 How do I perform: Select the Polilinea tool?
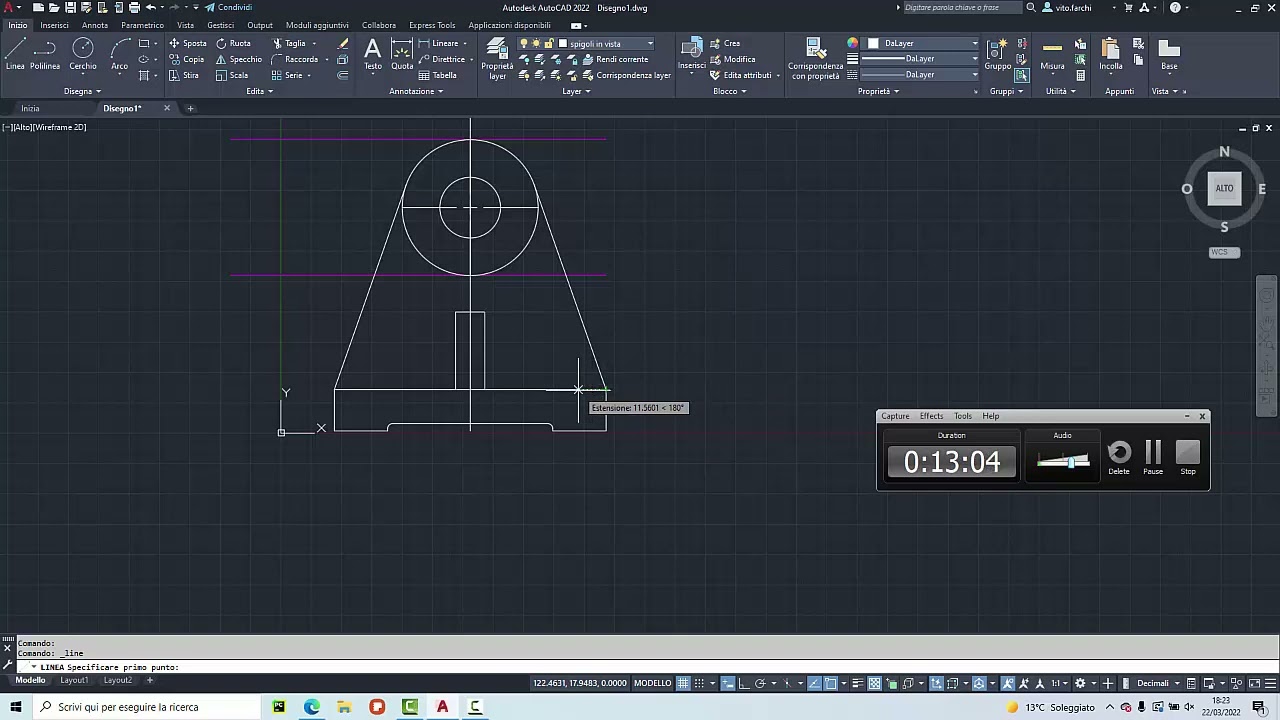pos(45,54)
